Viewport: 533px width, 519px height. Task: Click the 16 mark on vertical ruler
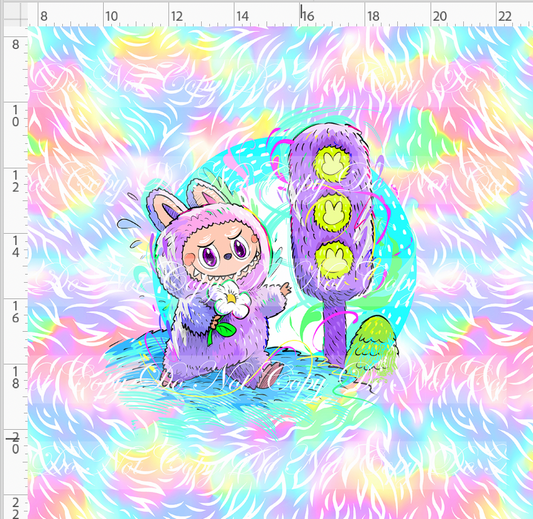(16, 312)
